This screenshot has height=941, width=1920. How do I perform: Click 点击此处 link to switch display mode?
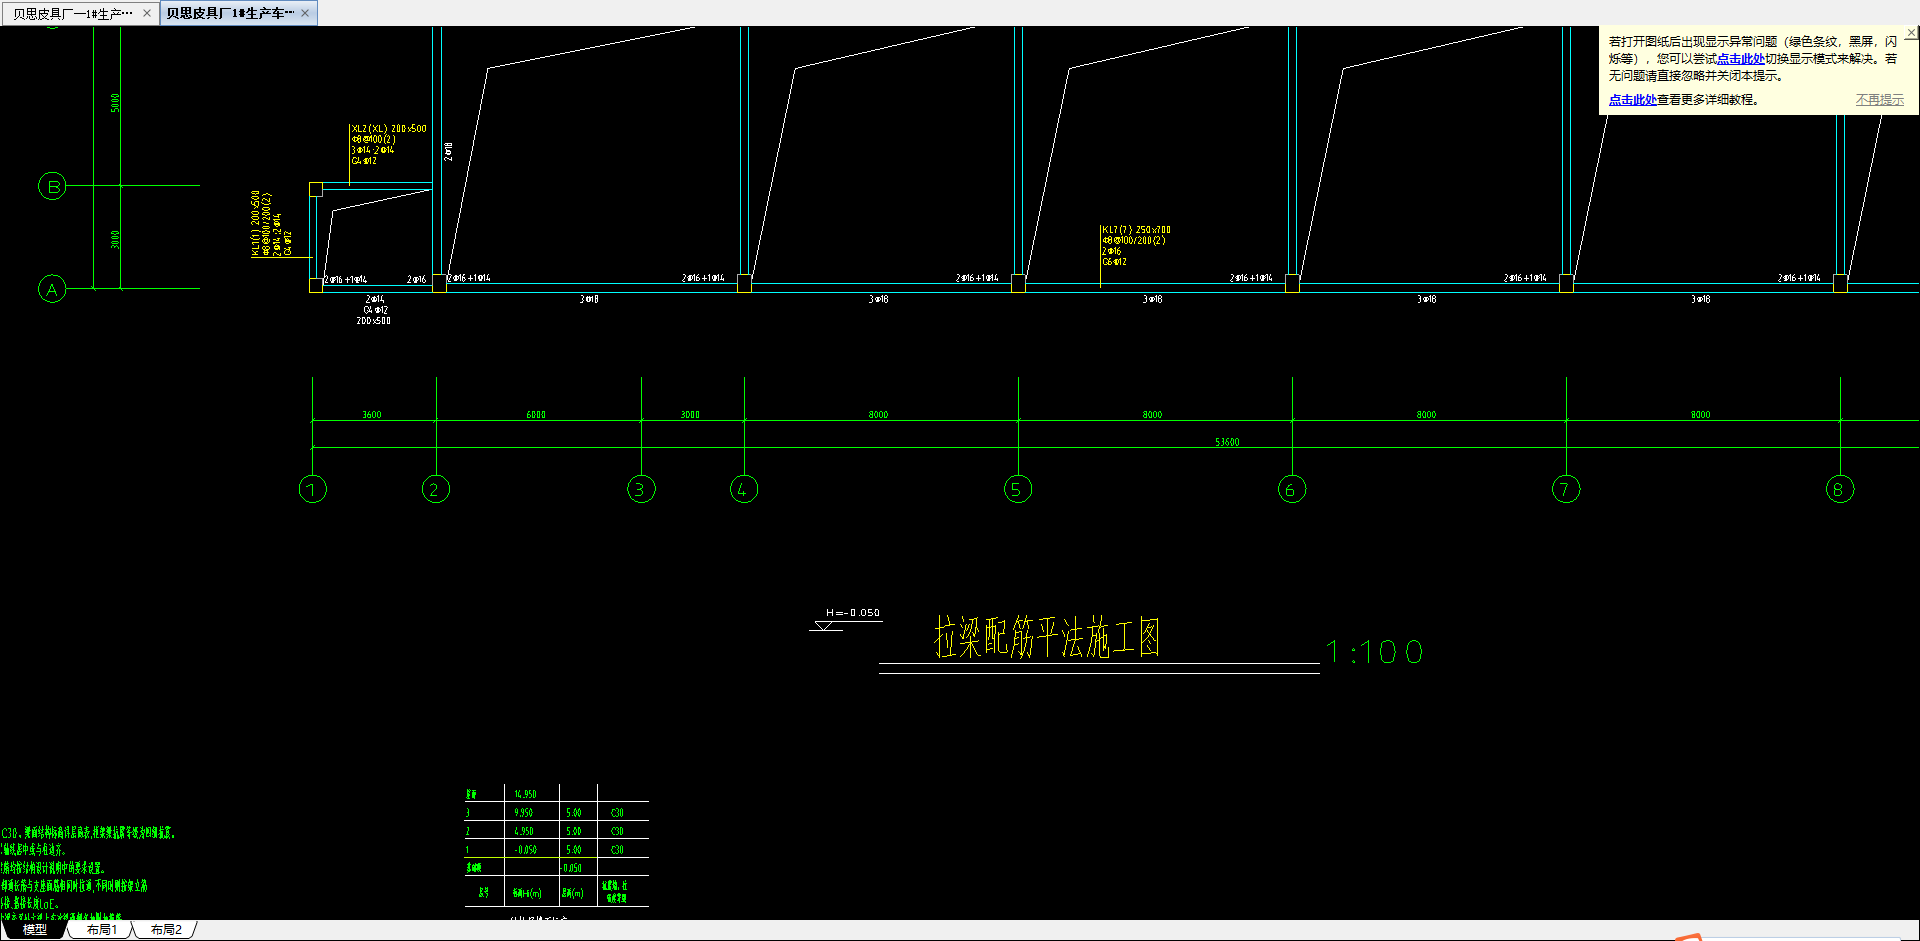click(x=1740, y=59)
